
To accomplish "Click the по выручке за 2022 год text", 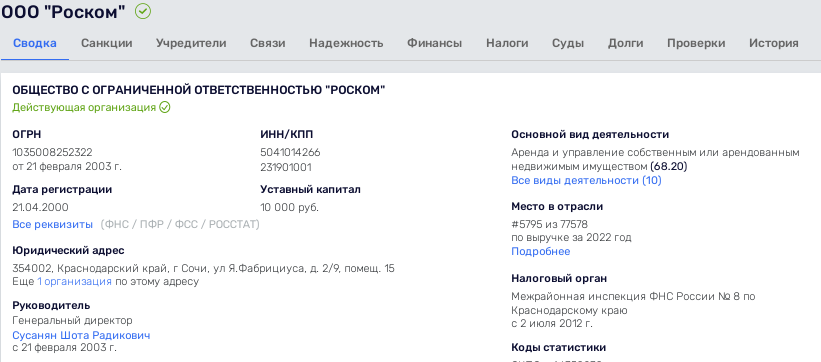I will tap(571, 238).
